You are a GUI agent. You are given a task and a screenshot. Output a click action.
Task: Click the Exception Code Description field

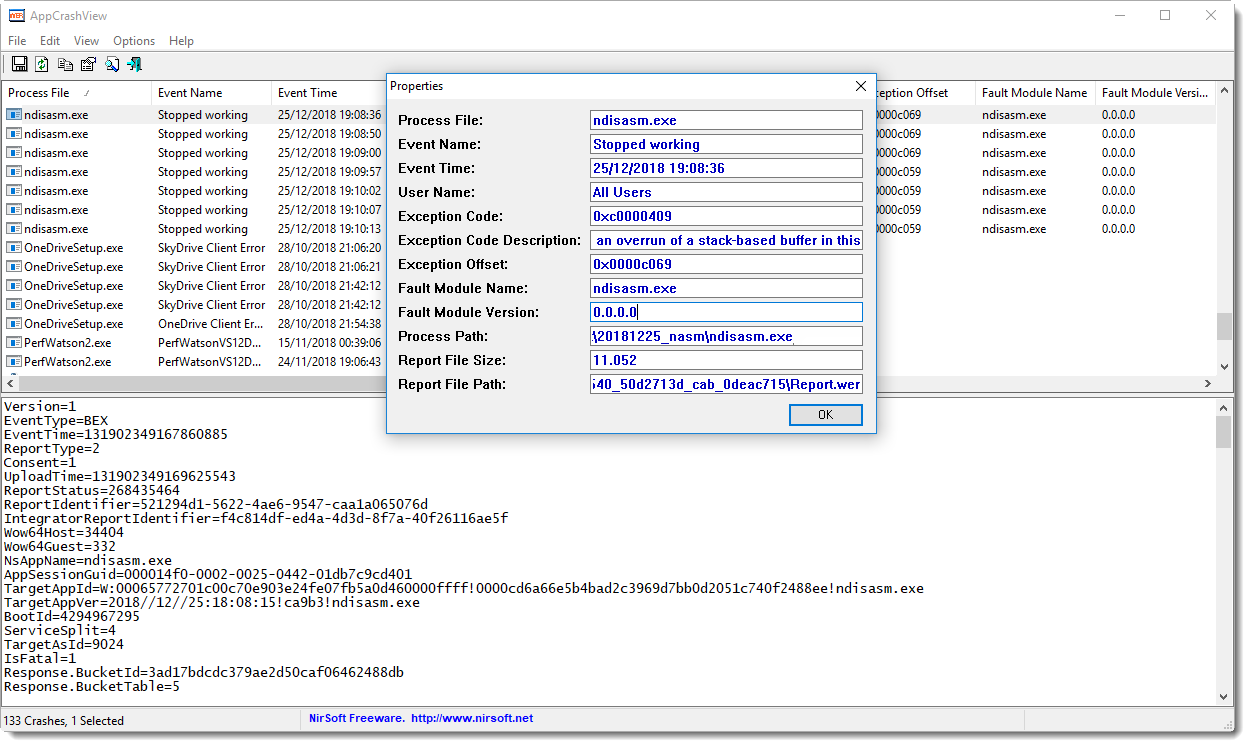pos(726,240)
